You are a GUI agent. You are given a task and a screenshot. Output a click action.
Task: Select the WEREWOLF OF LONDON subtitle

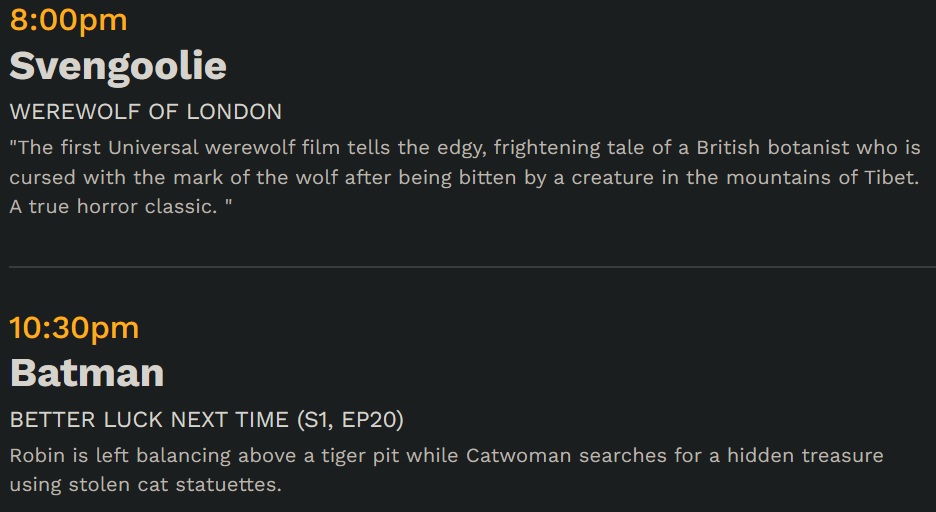[x=146, y=112]
